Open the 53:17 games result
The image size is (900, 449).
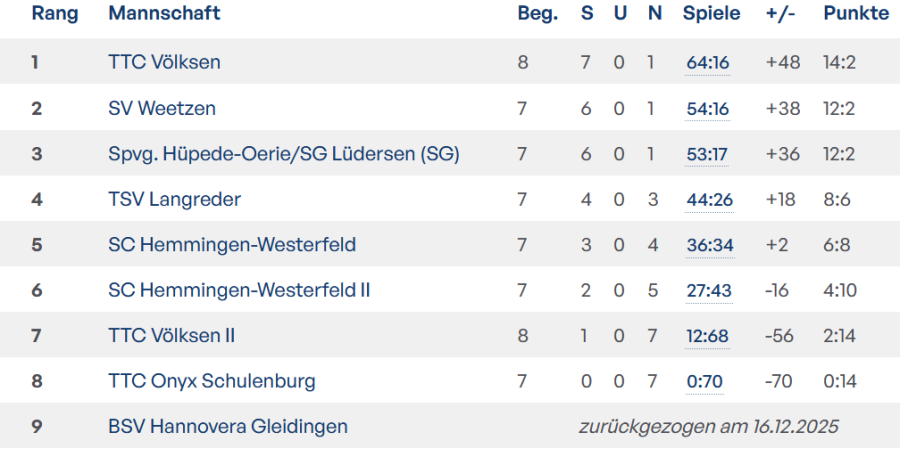pos(708,154)
